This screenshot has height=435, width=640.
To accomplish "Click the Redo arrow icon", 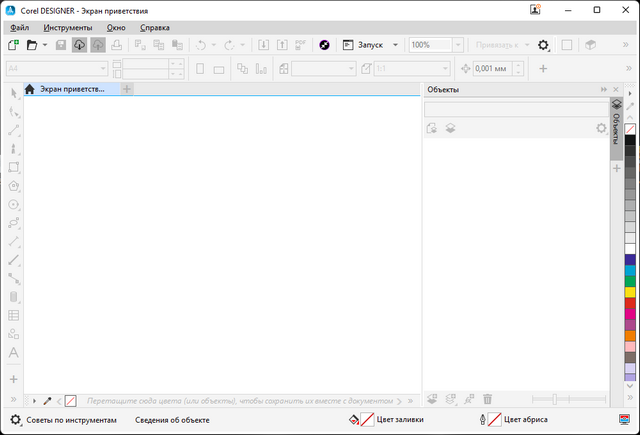I will click(x=229, y=45).
